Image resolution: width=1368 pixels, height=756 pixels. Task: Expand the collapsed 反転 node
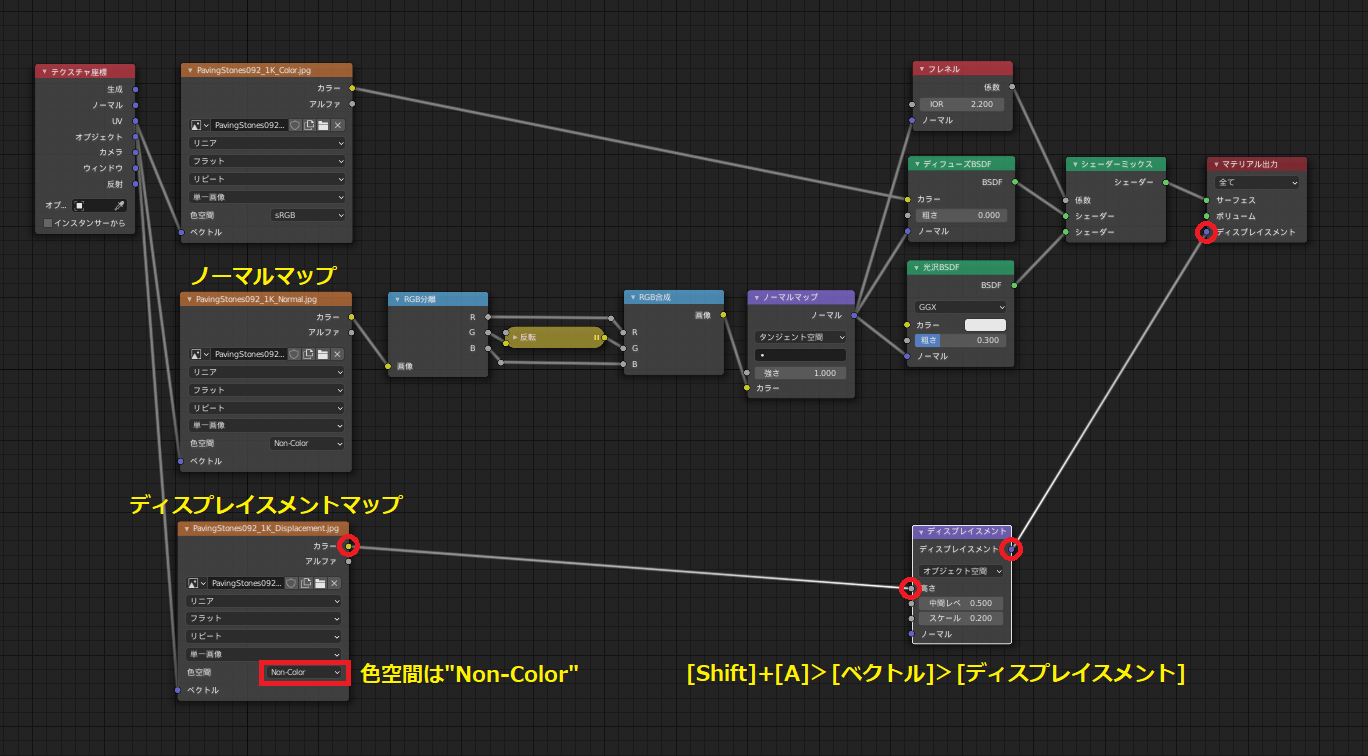click(516, 338)
